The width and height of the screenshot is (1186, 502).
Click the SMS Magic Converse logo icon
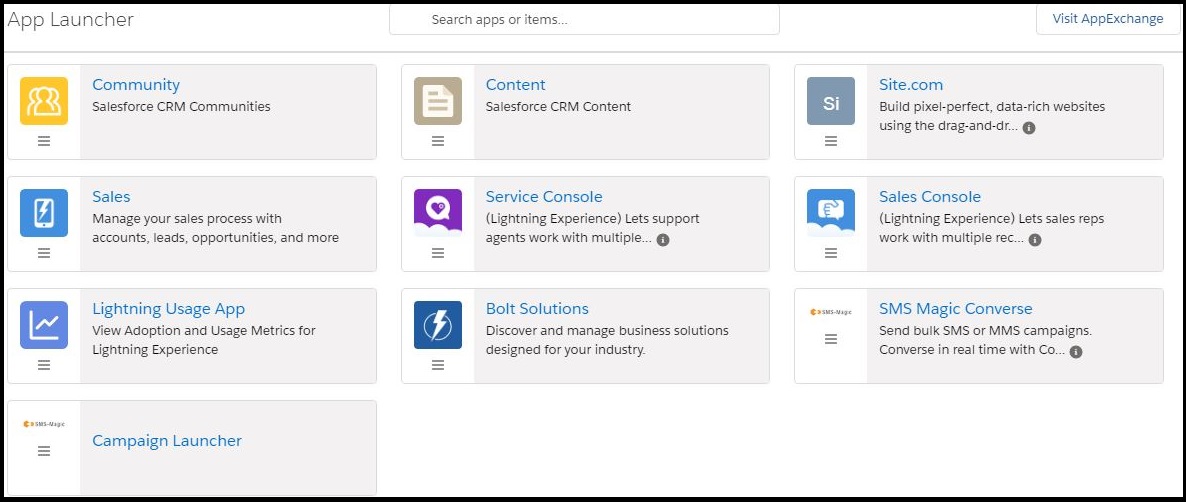click(831, 311)
